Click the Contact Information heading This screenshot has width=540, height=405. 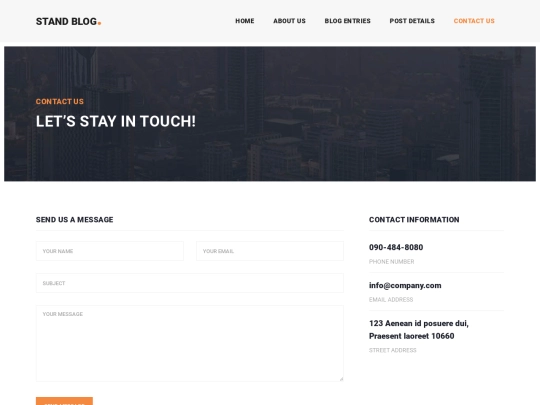coord(414,220)
